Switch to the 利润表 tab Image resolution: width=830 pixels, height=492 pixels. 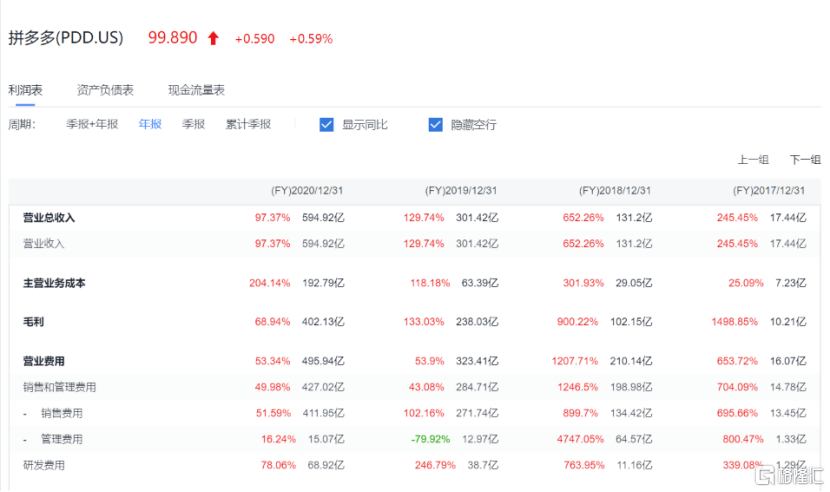(x=26, y=90)
